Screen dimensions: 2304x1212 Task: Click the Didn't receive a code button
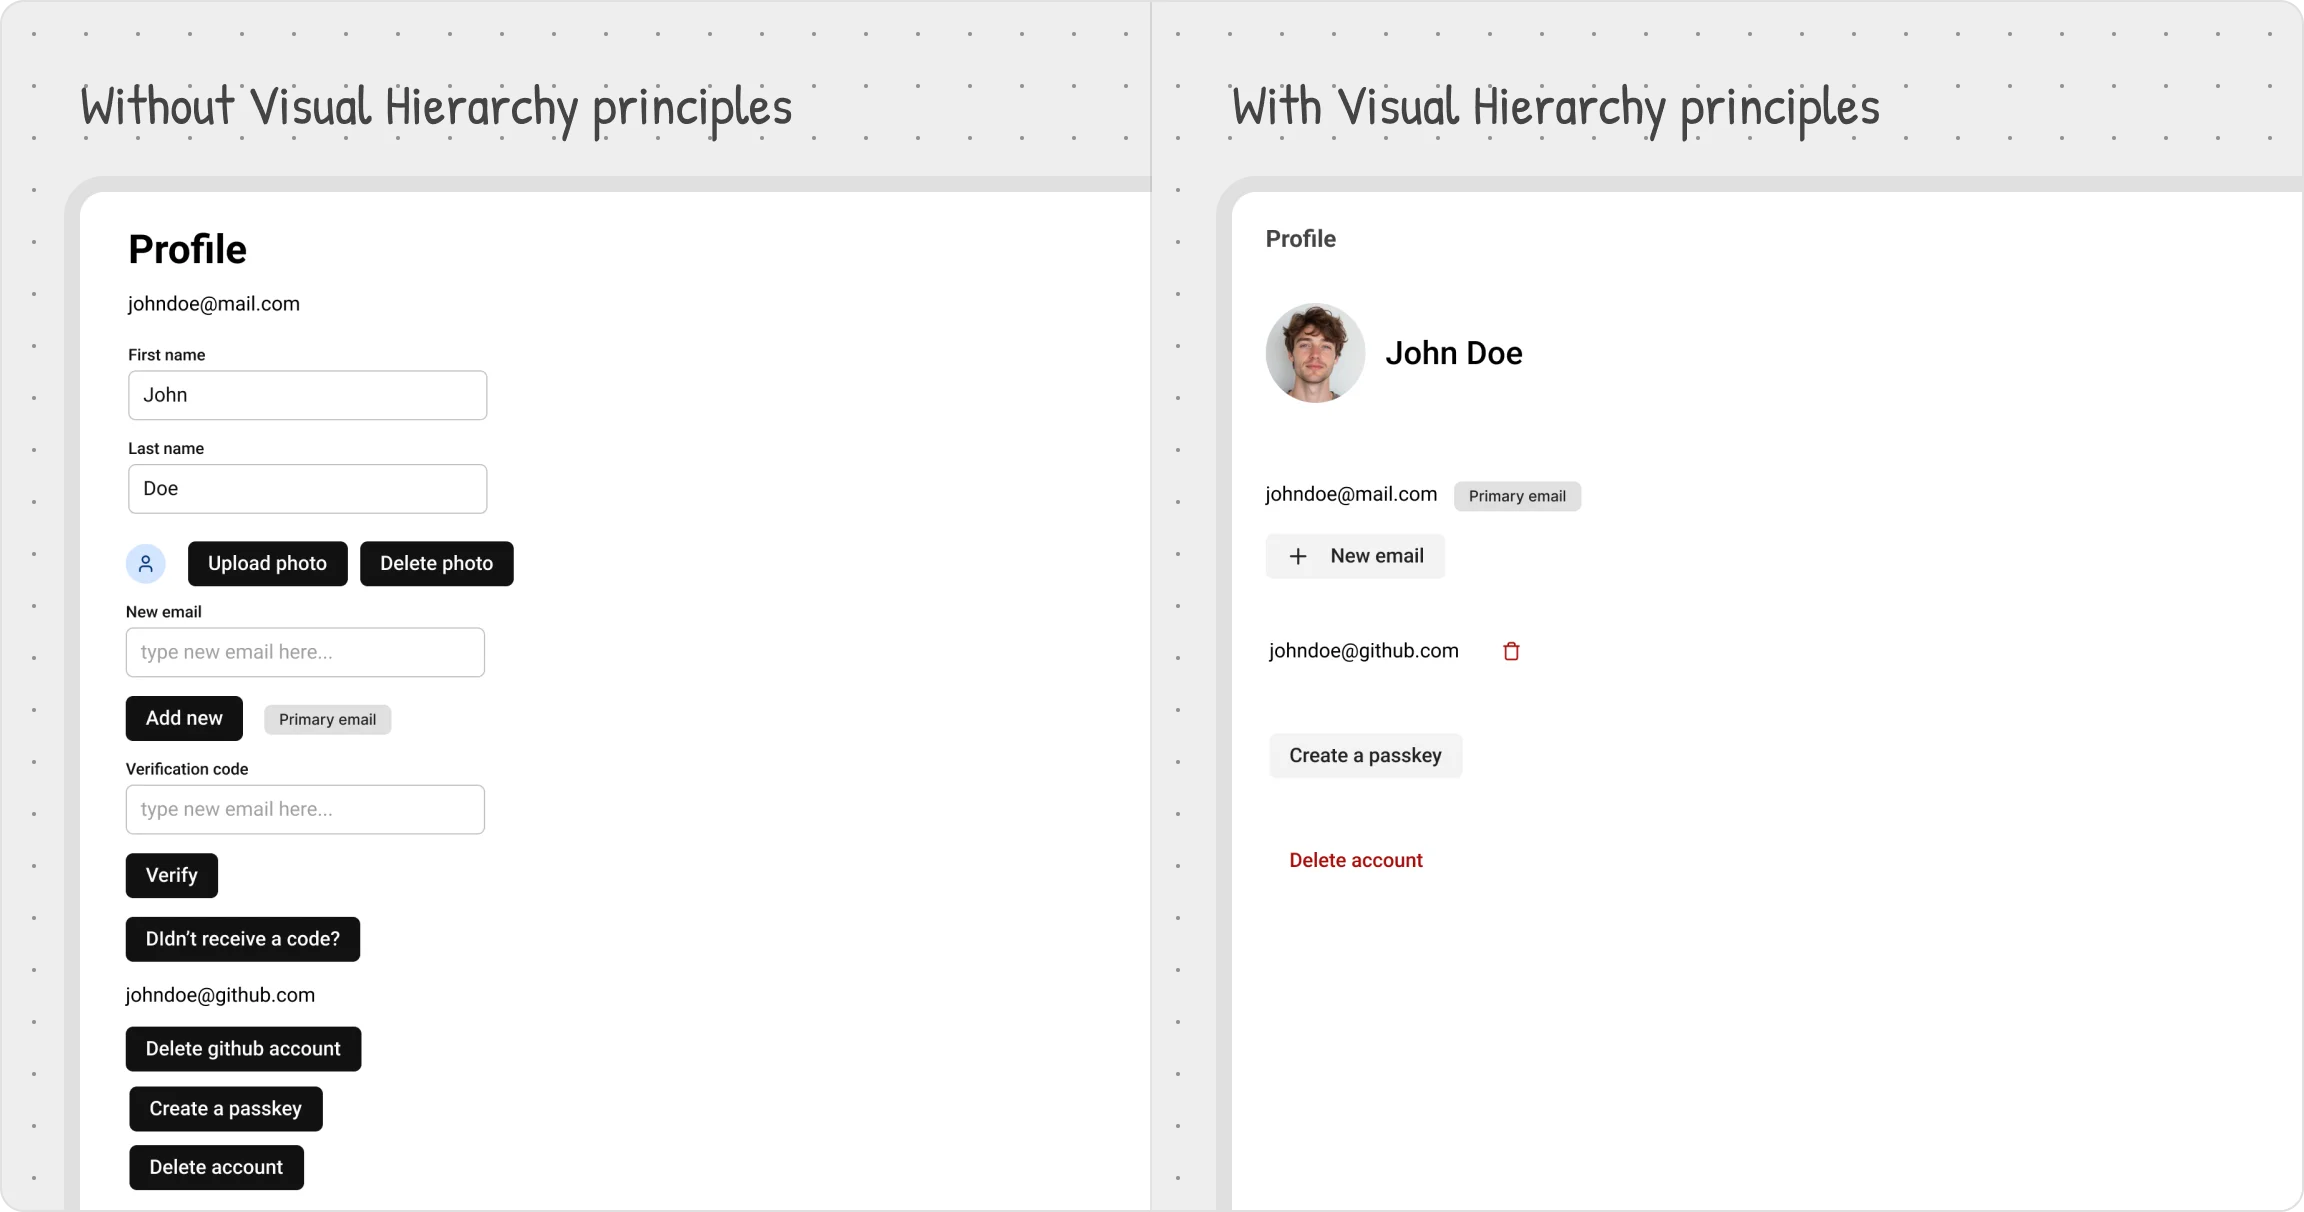(243, 939)
